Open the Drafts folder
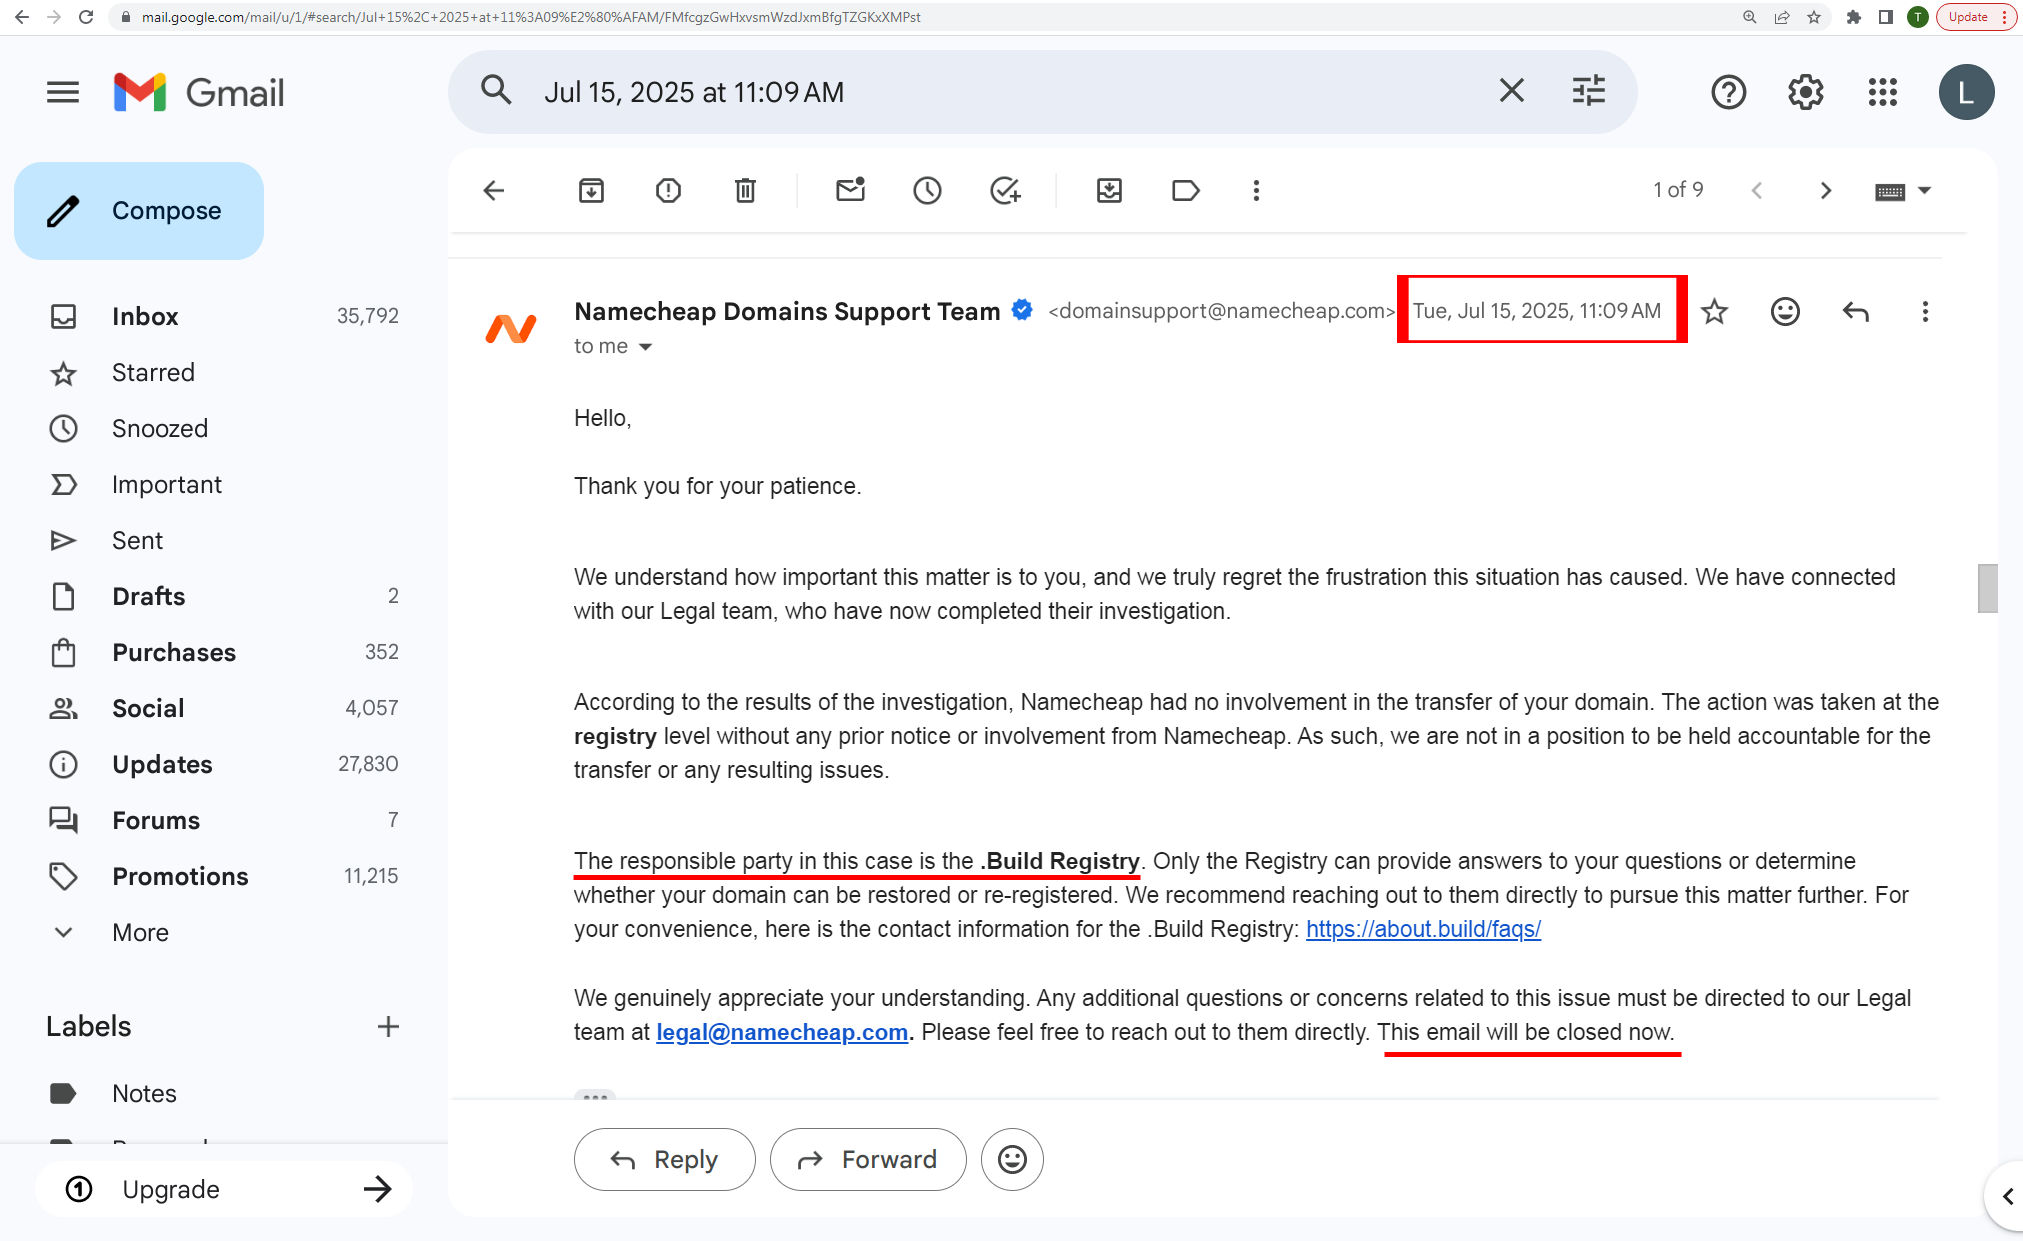The height and width of the screenshot is (1241, 2023). [x=224, y=597]
